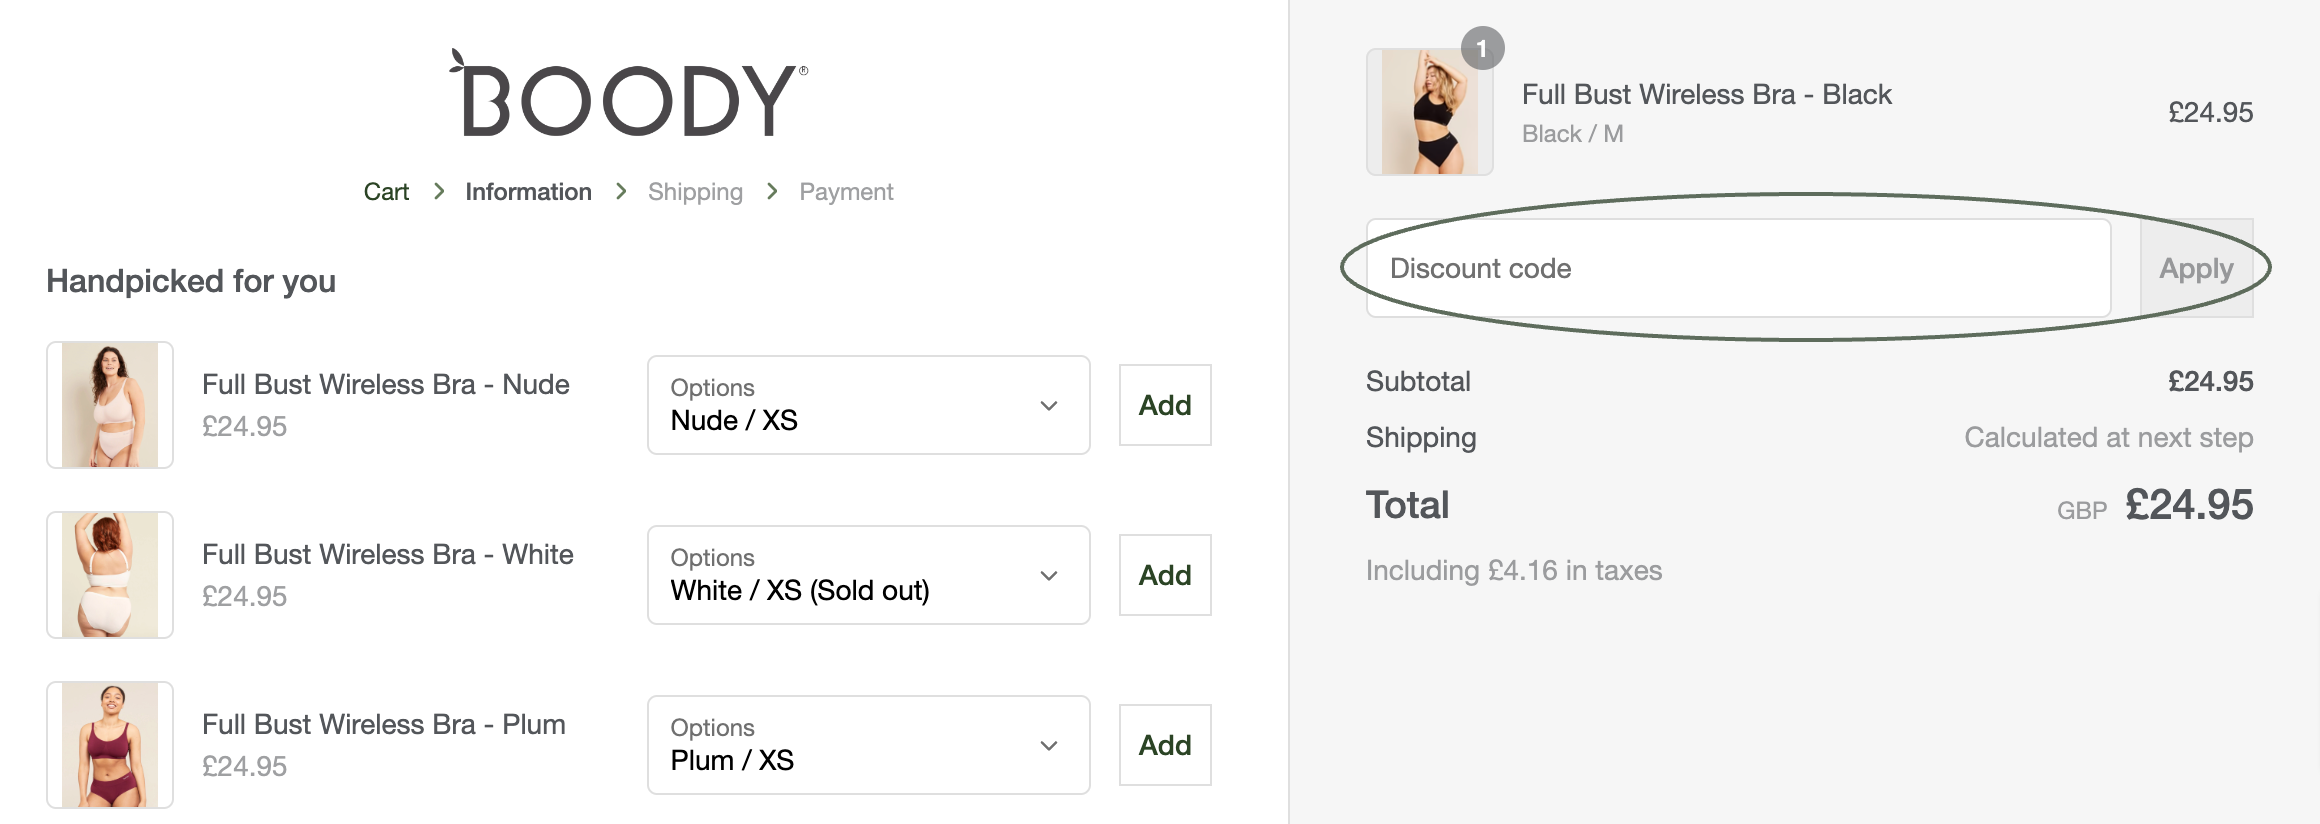This screenshot has width=2320, height=824.
Task: Focus the Discount code input field
Action: pyautogui.click(x=1739, y=268)
